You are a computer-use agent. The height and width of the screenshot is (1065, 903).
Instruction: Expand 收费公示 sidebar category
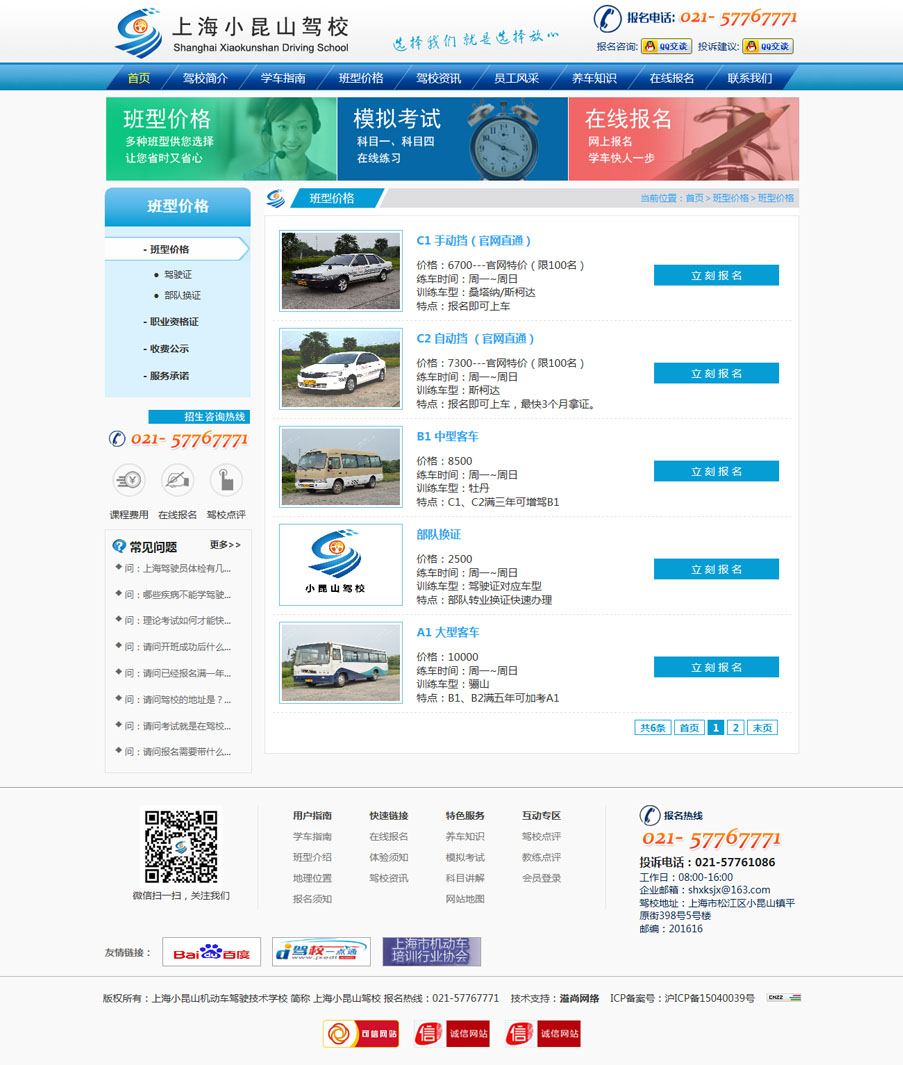[x=169, y=349]
